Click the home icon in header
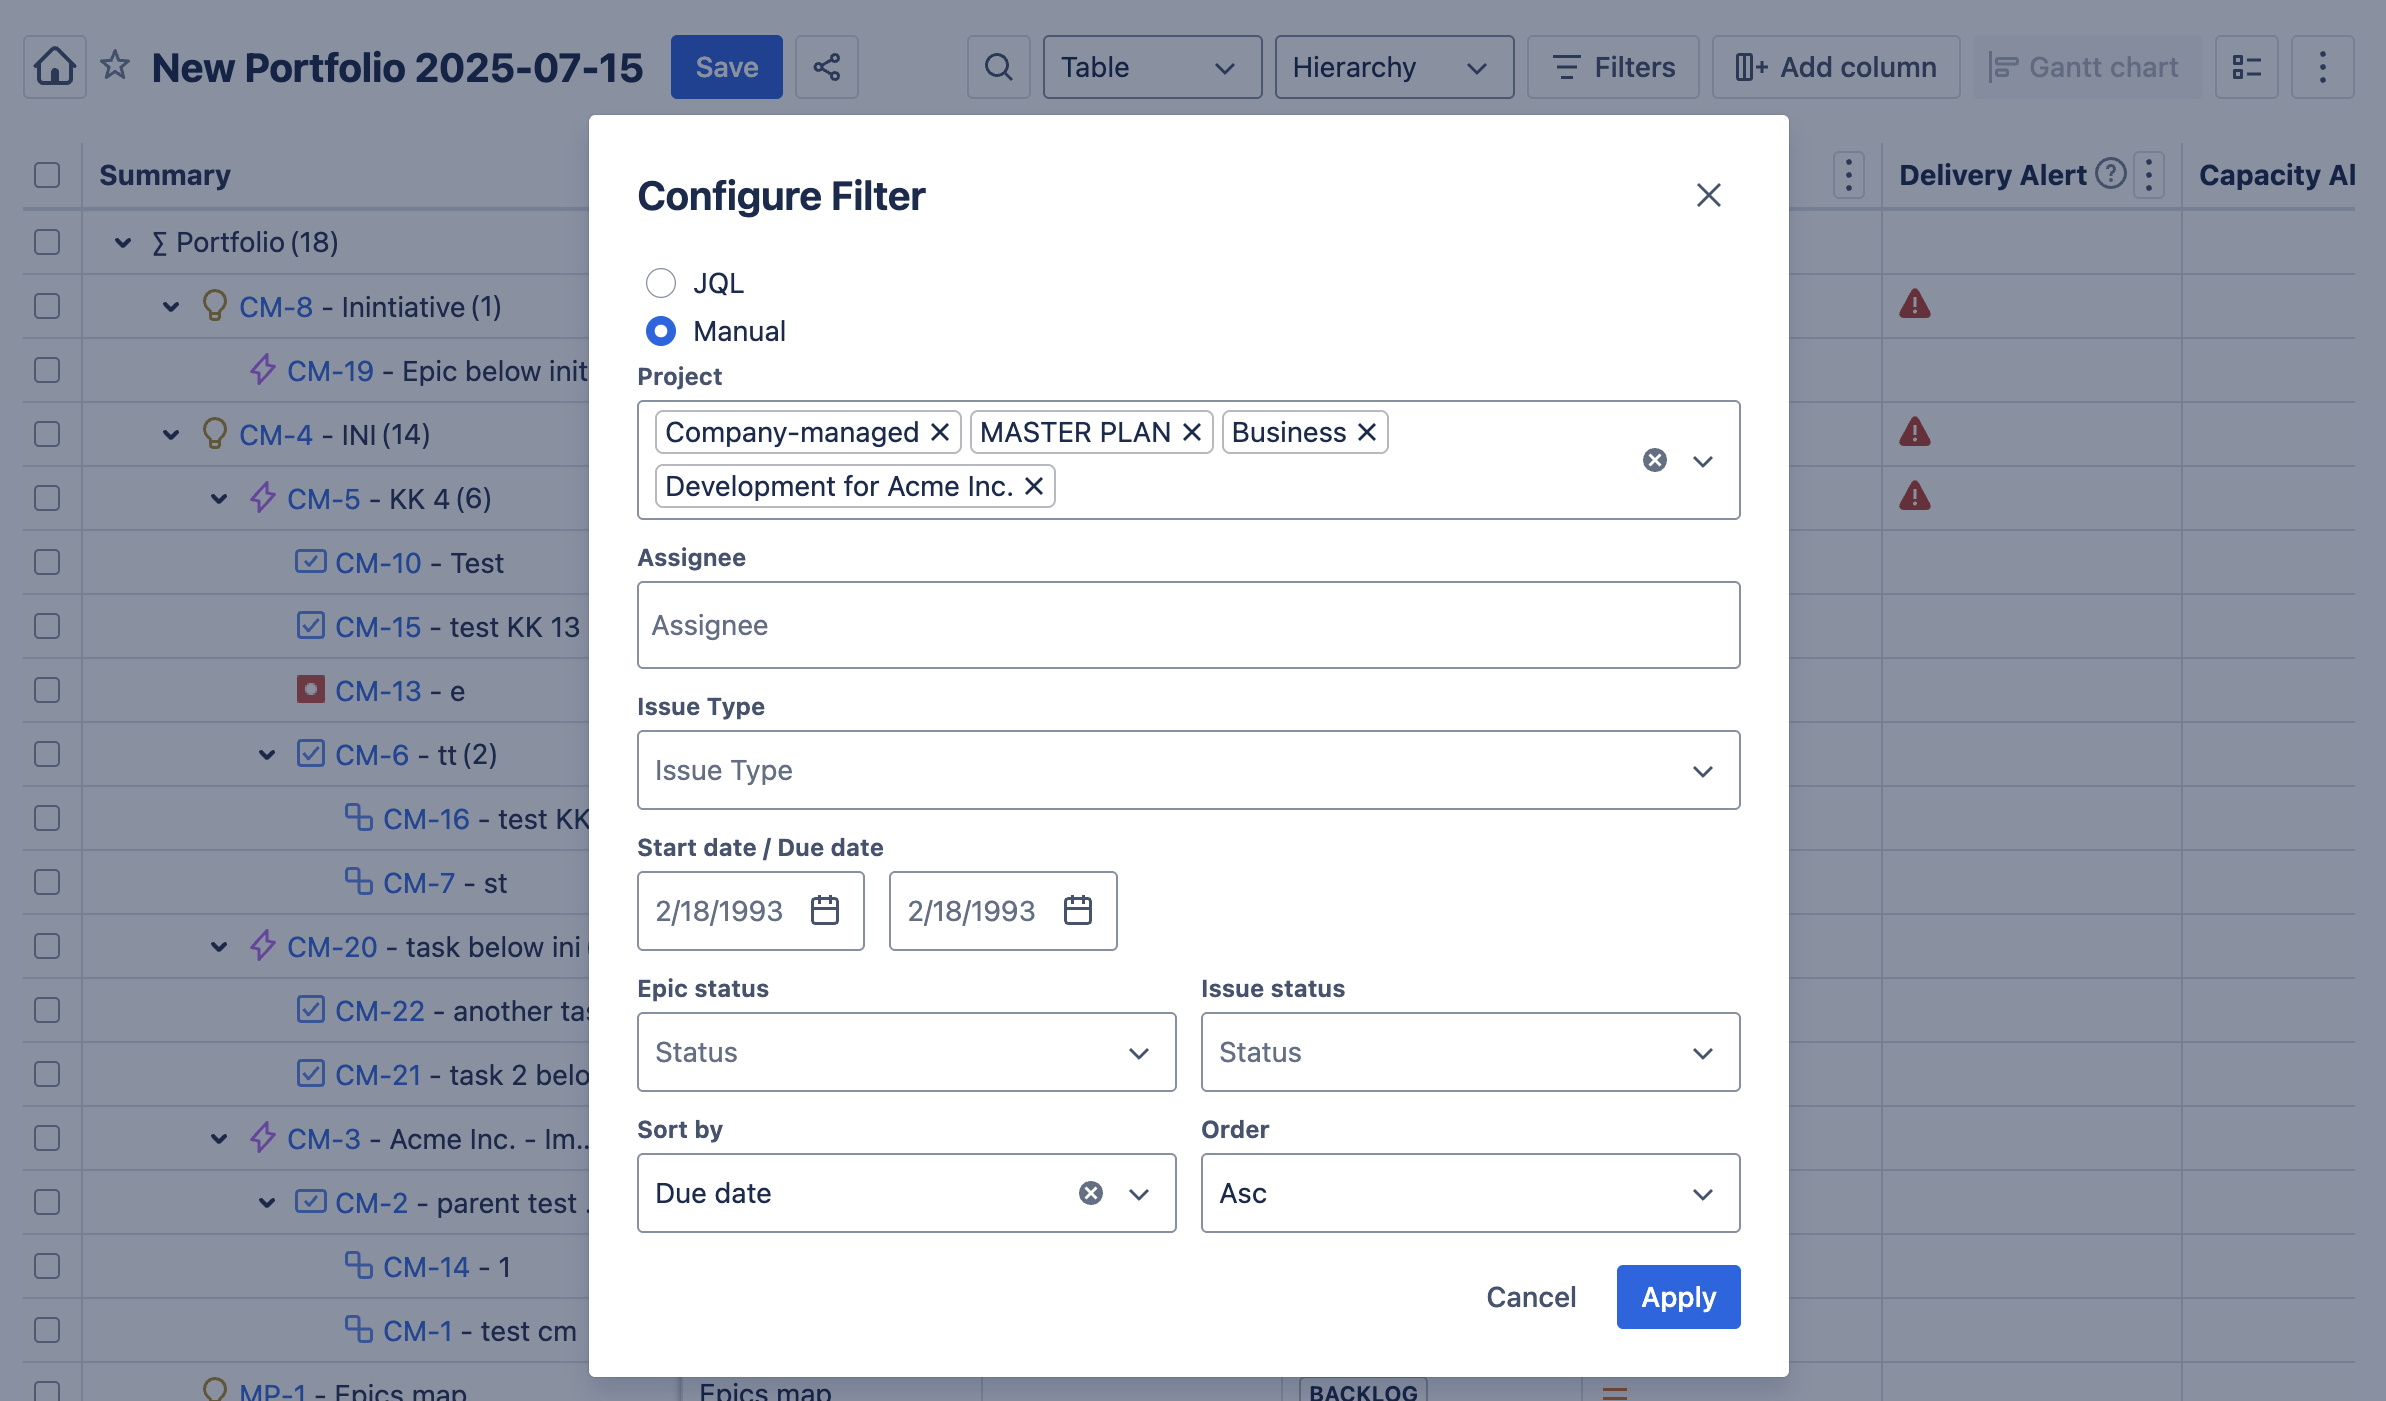2386x1401 pixels. click(x=55, y=67)
